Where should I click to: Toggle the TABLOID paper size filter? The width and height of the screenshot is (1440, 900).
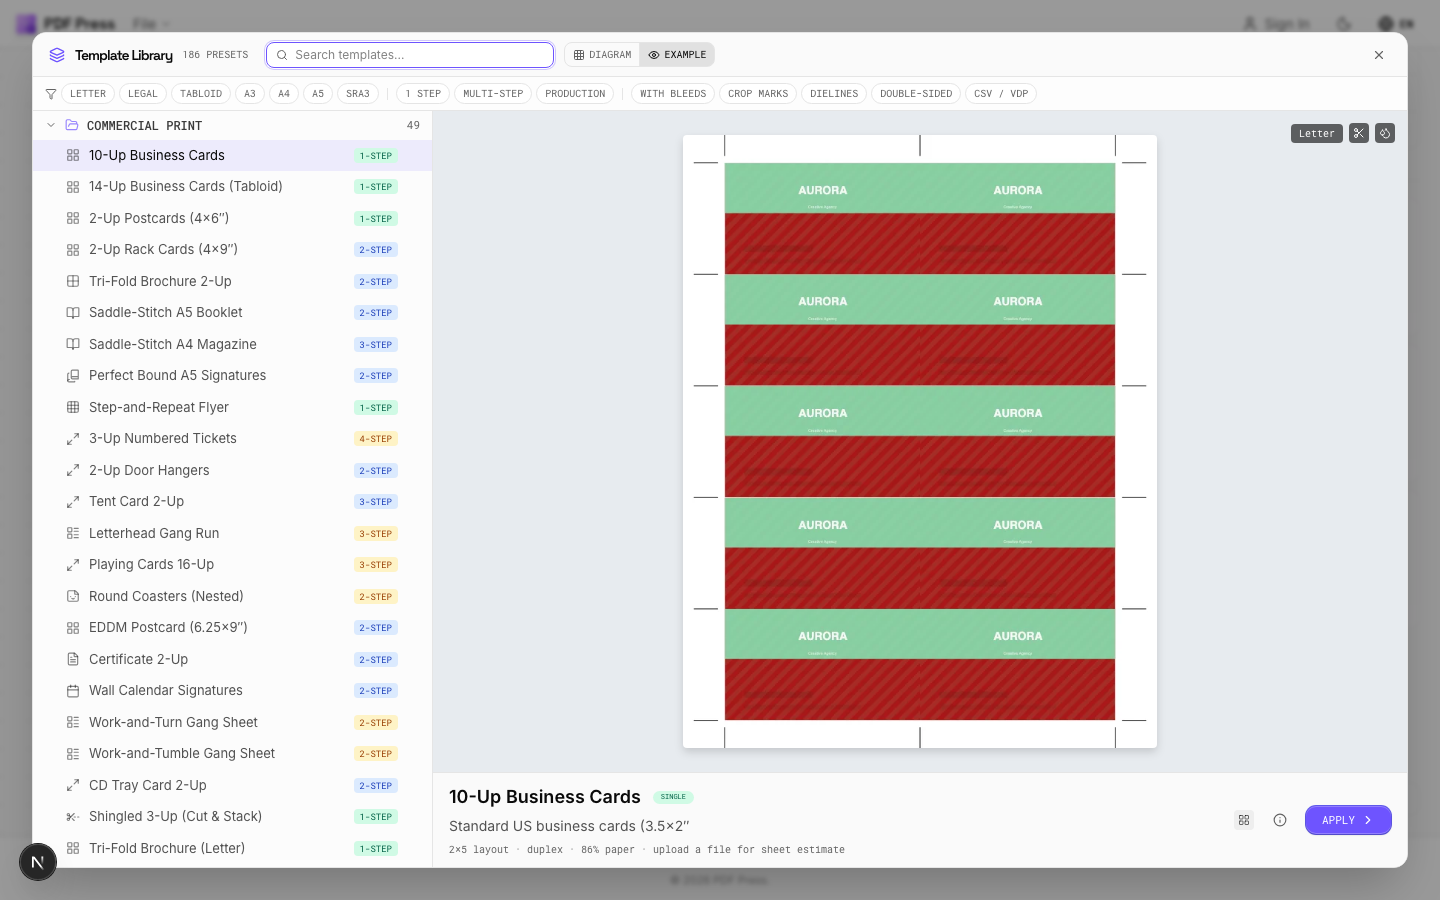[201, 94]
